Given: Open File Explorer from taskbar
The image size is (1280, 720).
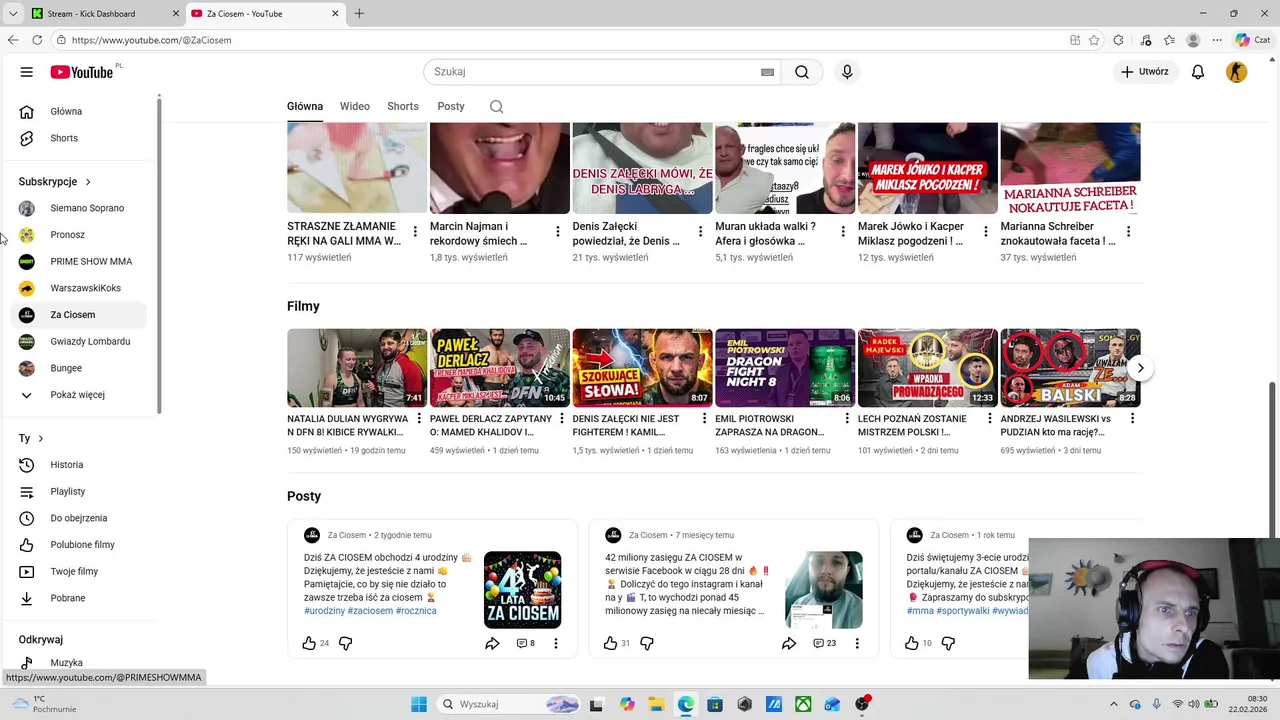Looking at the screenshot, I should (656, 704).
